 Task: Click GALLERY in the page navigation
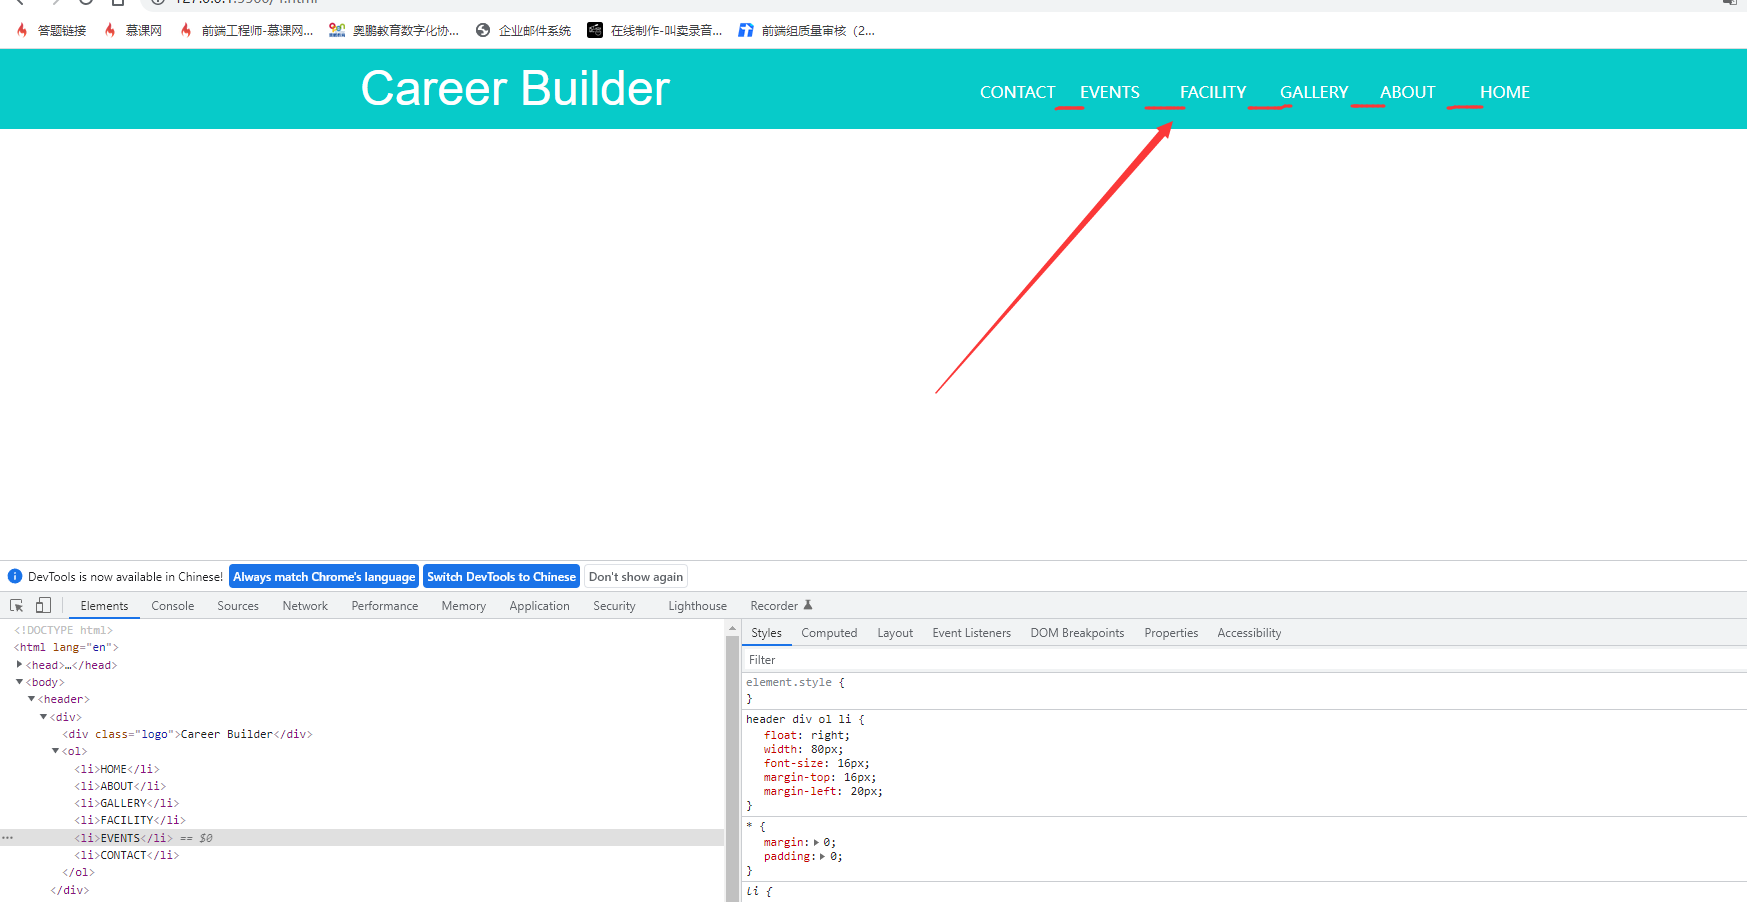[1314, 92]
